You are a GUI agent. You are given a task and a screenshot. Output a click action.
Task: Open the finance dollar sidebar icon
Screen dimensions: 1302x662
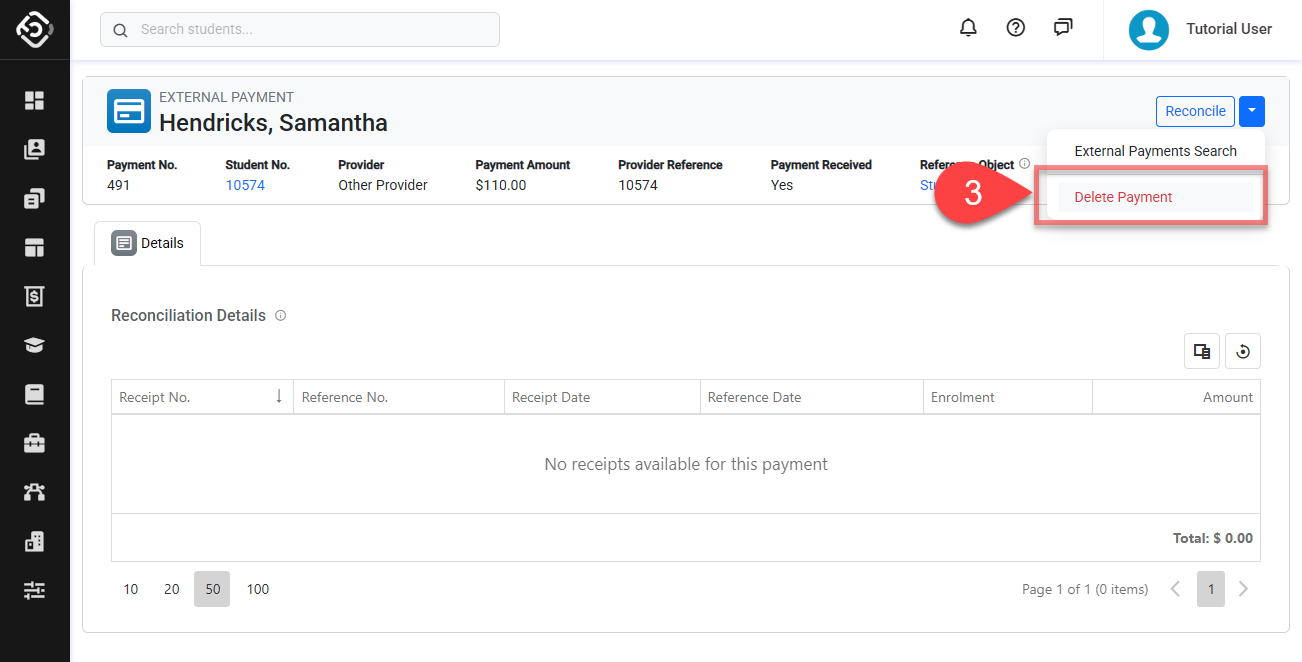tap(35, 296)
